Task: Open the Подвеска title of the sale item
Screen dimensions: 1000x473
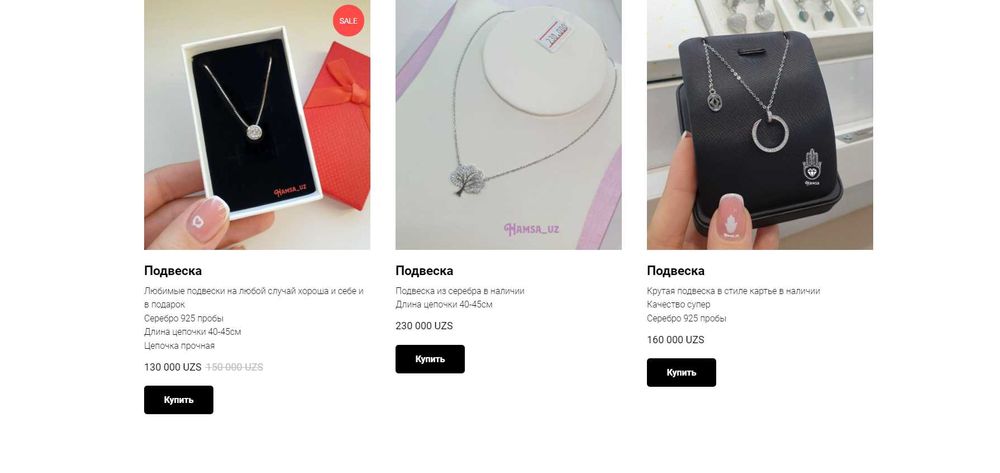Action: 173,270
